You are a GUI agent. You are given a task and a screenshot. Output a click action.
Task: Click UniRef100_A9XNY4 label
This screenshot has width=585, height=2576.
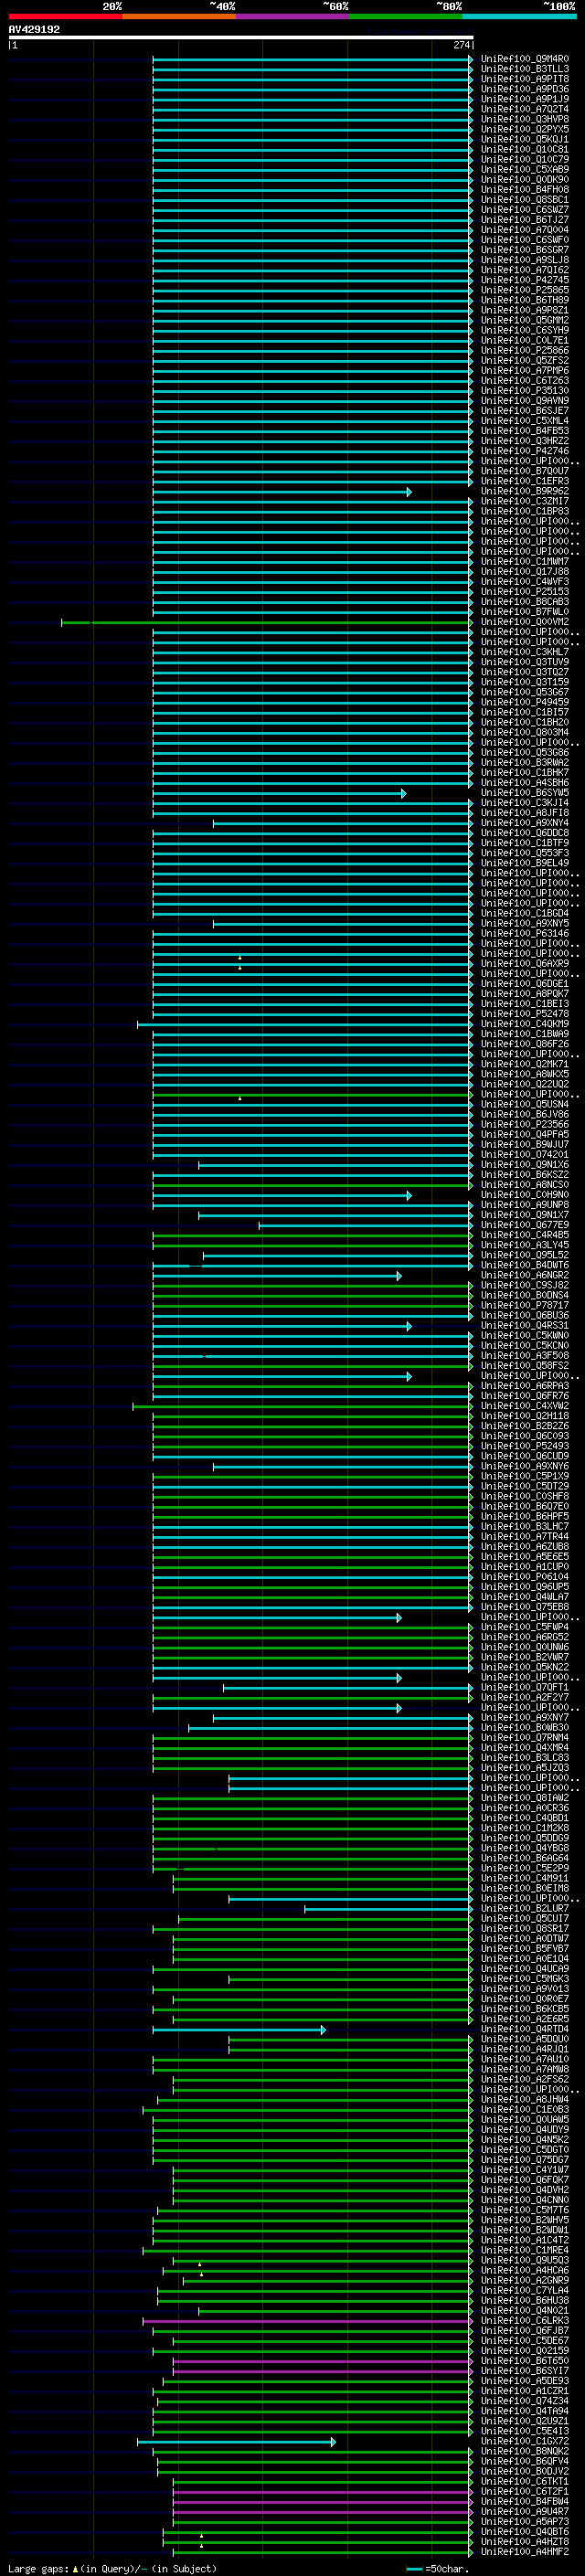(x=525, y=822)
